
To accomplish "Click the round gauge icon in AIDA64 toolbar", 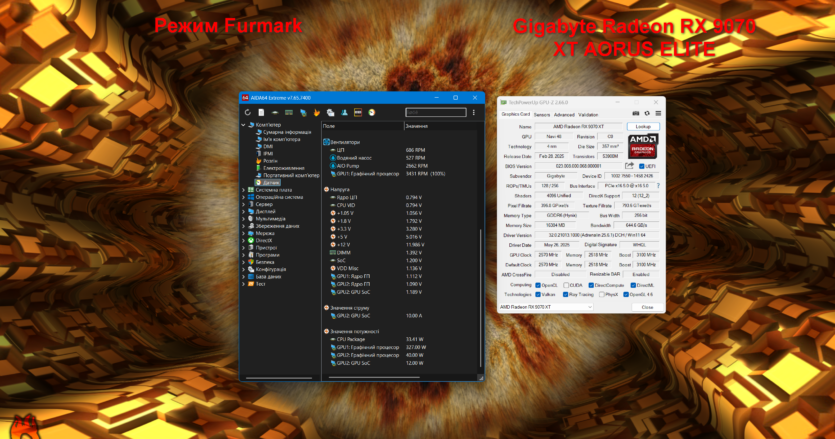I will click(x=372, y=112).
